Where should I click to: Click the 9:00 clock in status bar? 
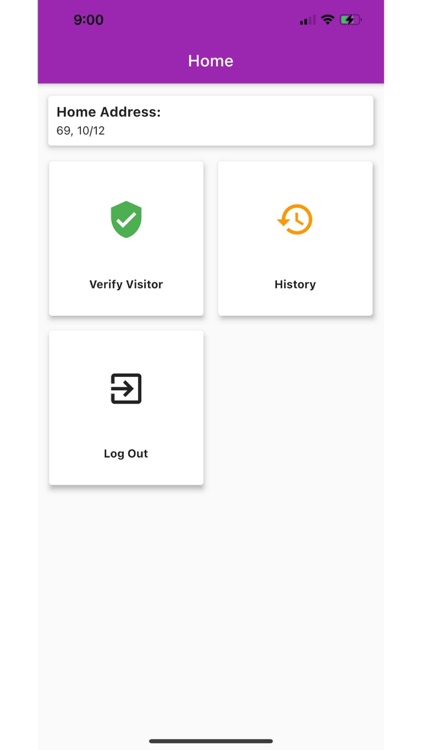click(x=89, y=20)
